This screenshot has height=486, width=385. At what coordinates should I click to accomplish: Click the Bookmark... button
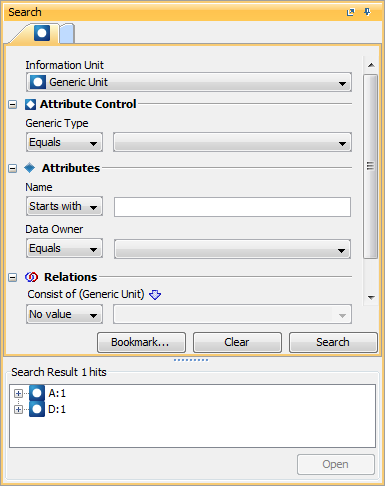pos(141,342)
